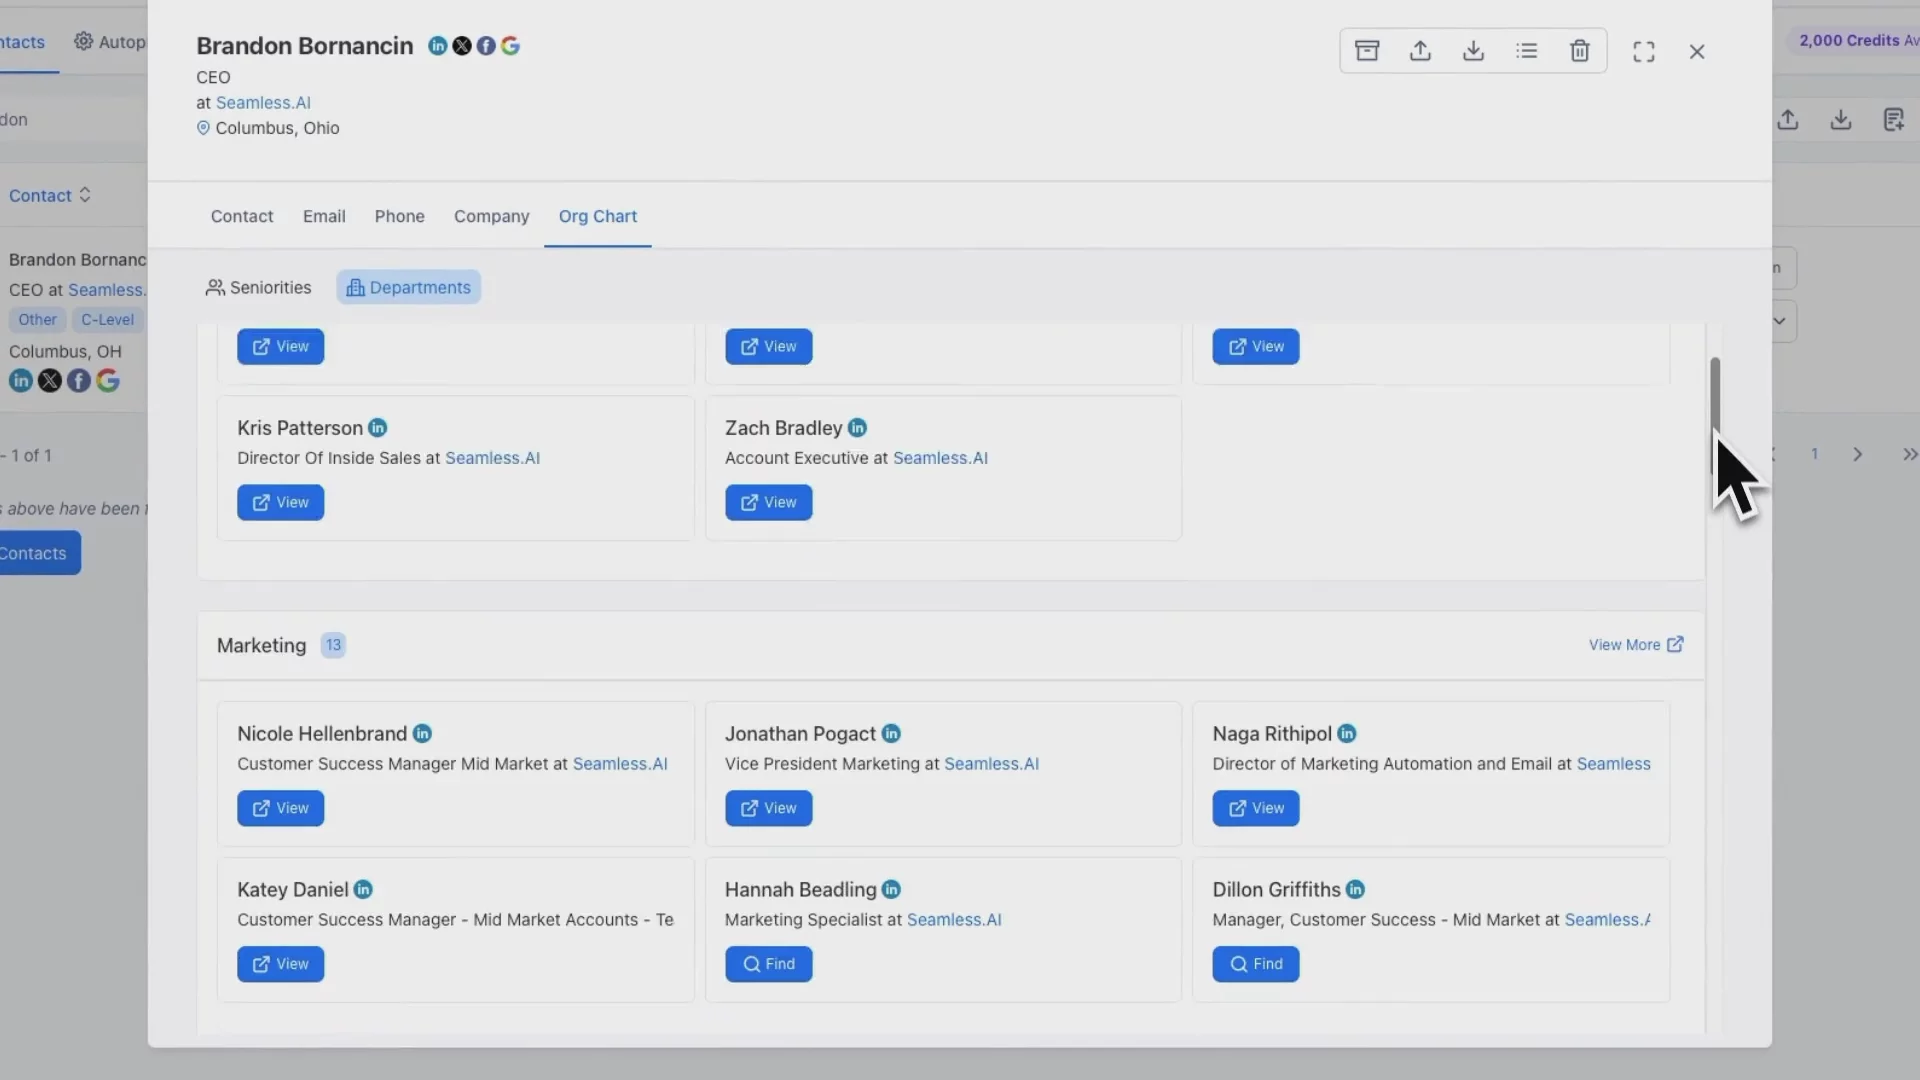Screen dimensions: 1920x1080
Task: View Kris Patterson's contact
Action: [280, 503]
